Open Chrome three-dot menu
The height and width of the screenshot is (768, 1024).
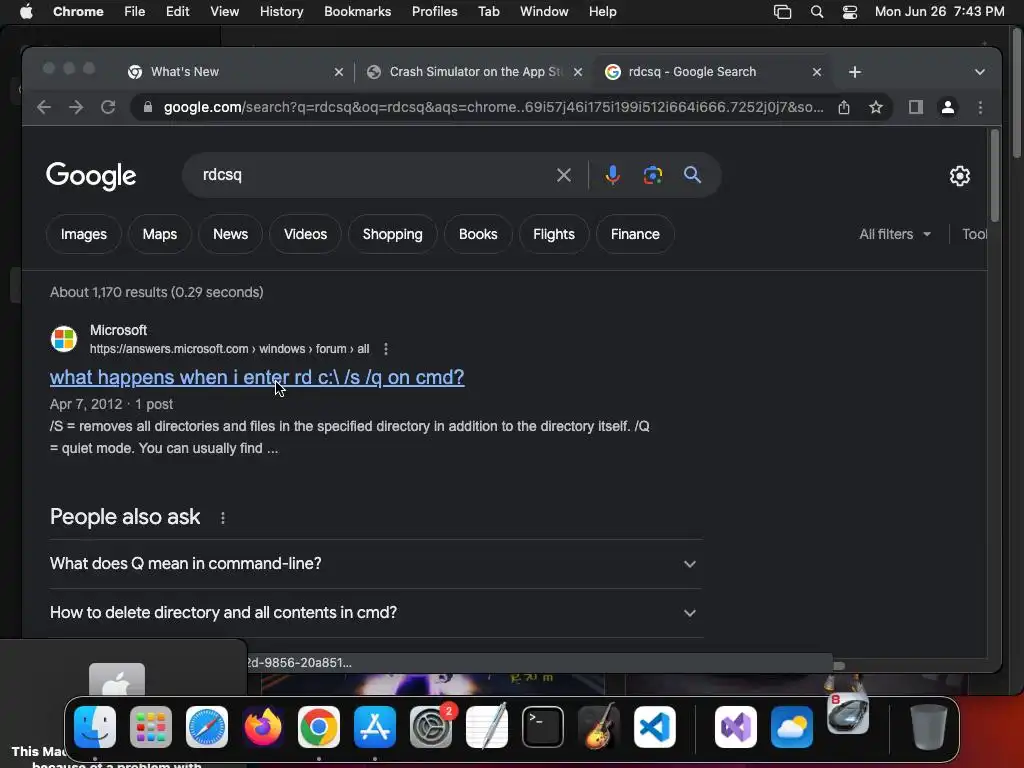coord(980,107)
